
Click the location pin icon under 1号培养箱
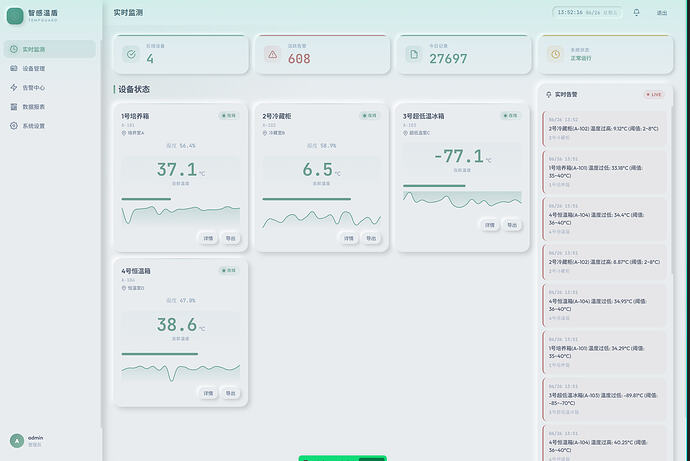(124, 133)
